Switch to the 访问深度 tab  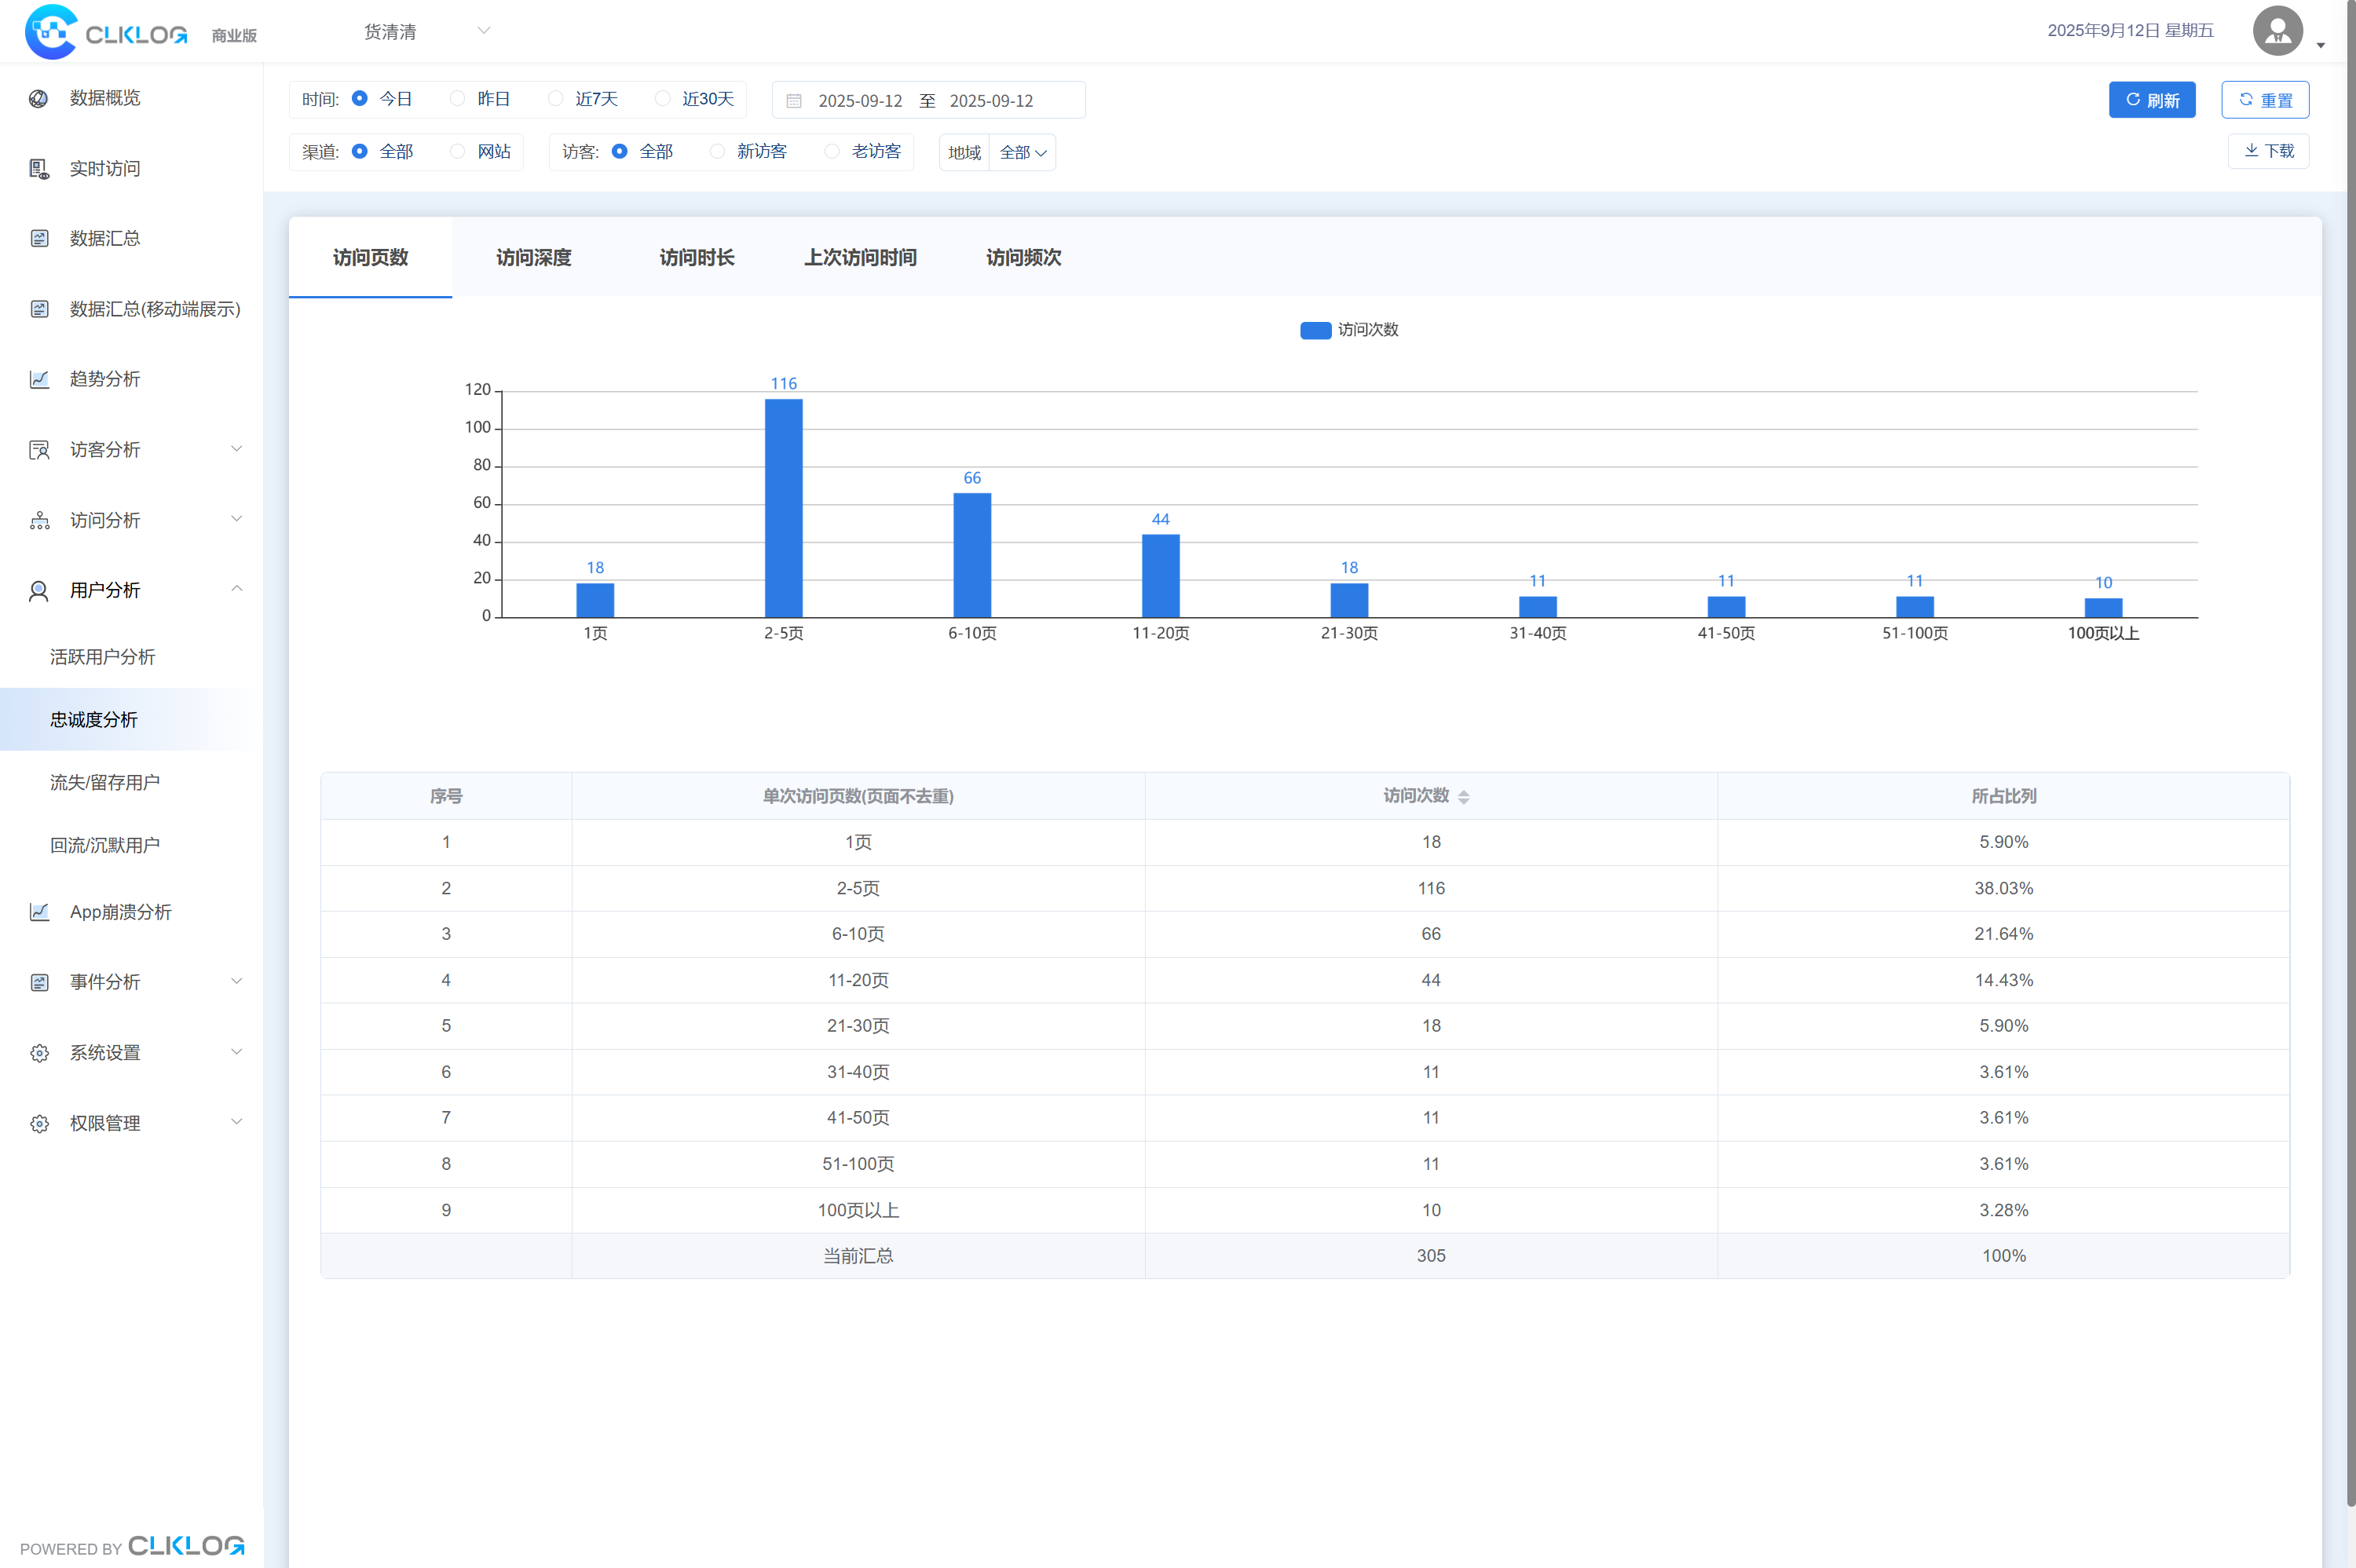[533, 258]
